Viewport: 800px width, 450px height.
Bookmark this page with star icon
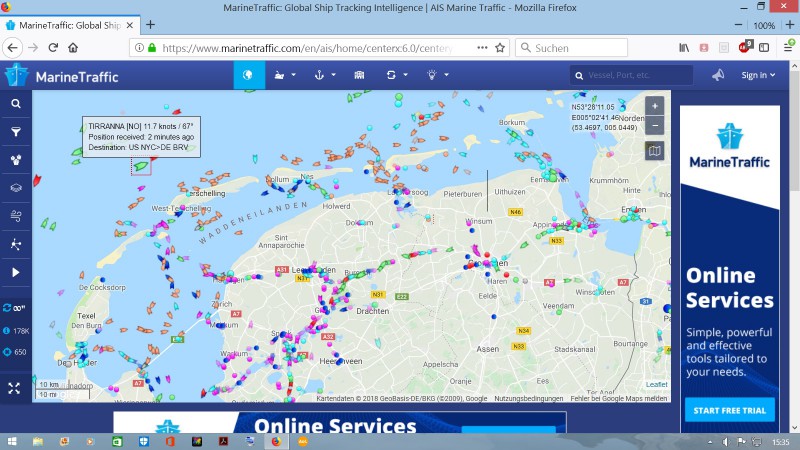[500, 47]
